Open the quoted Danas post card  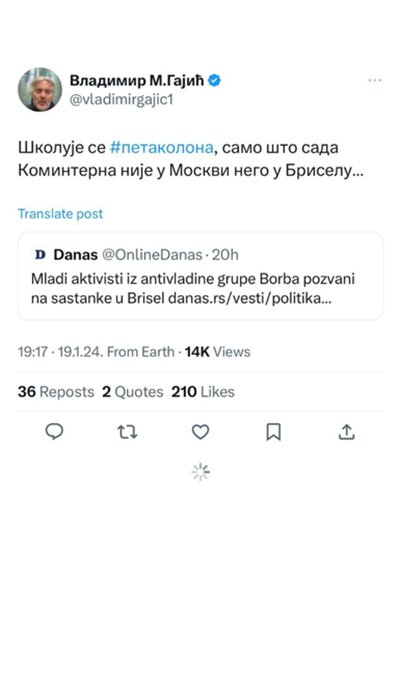(x=201, y=276)
